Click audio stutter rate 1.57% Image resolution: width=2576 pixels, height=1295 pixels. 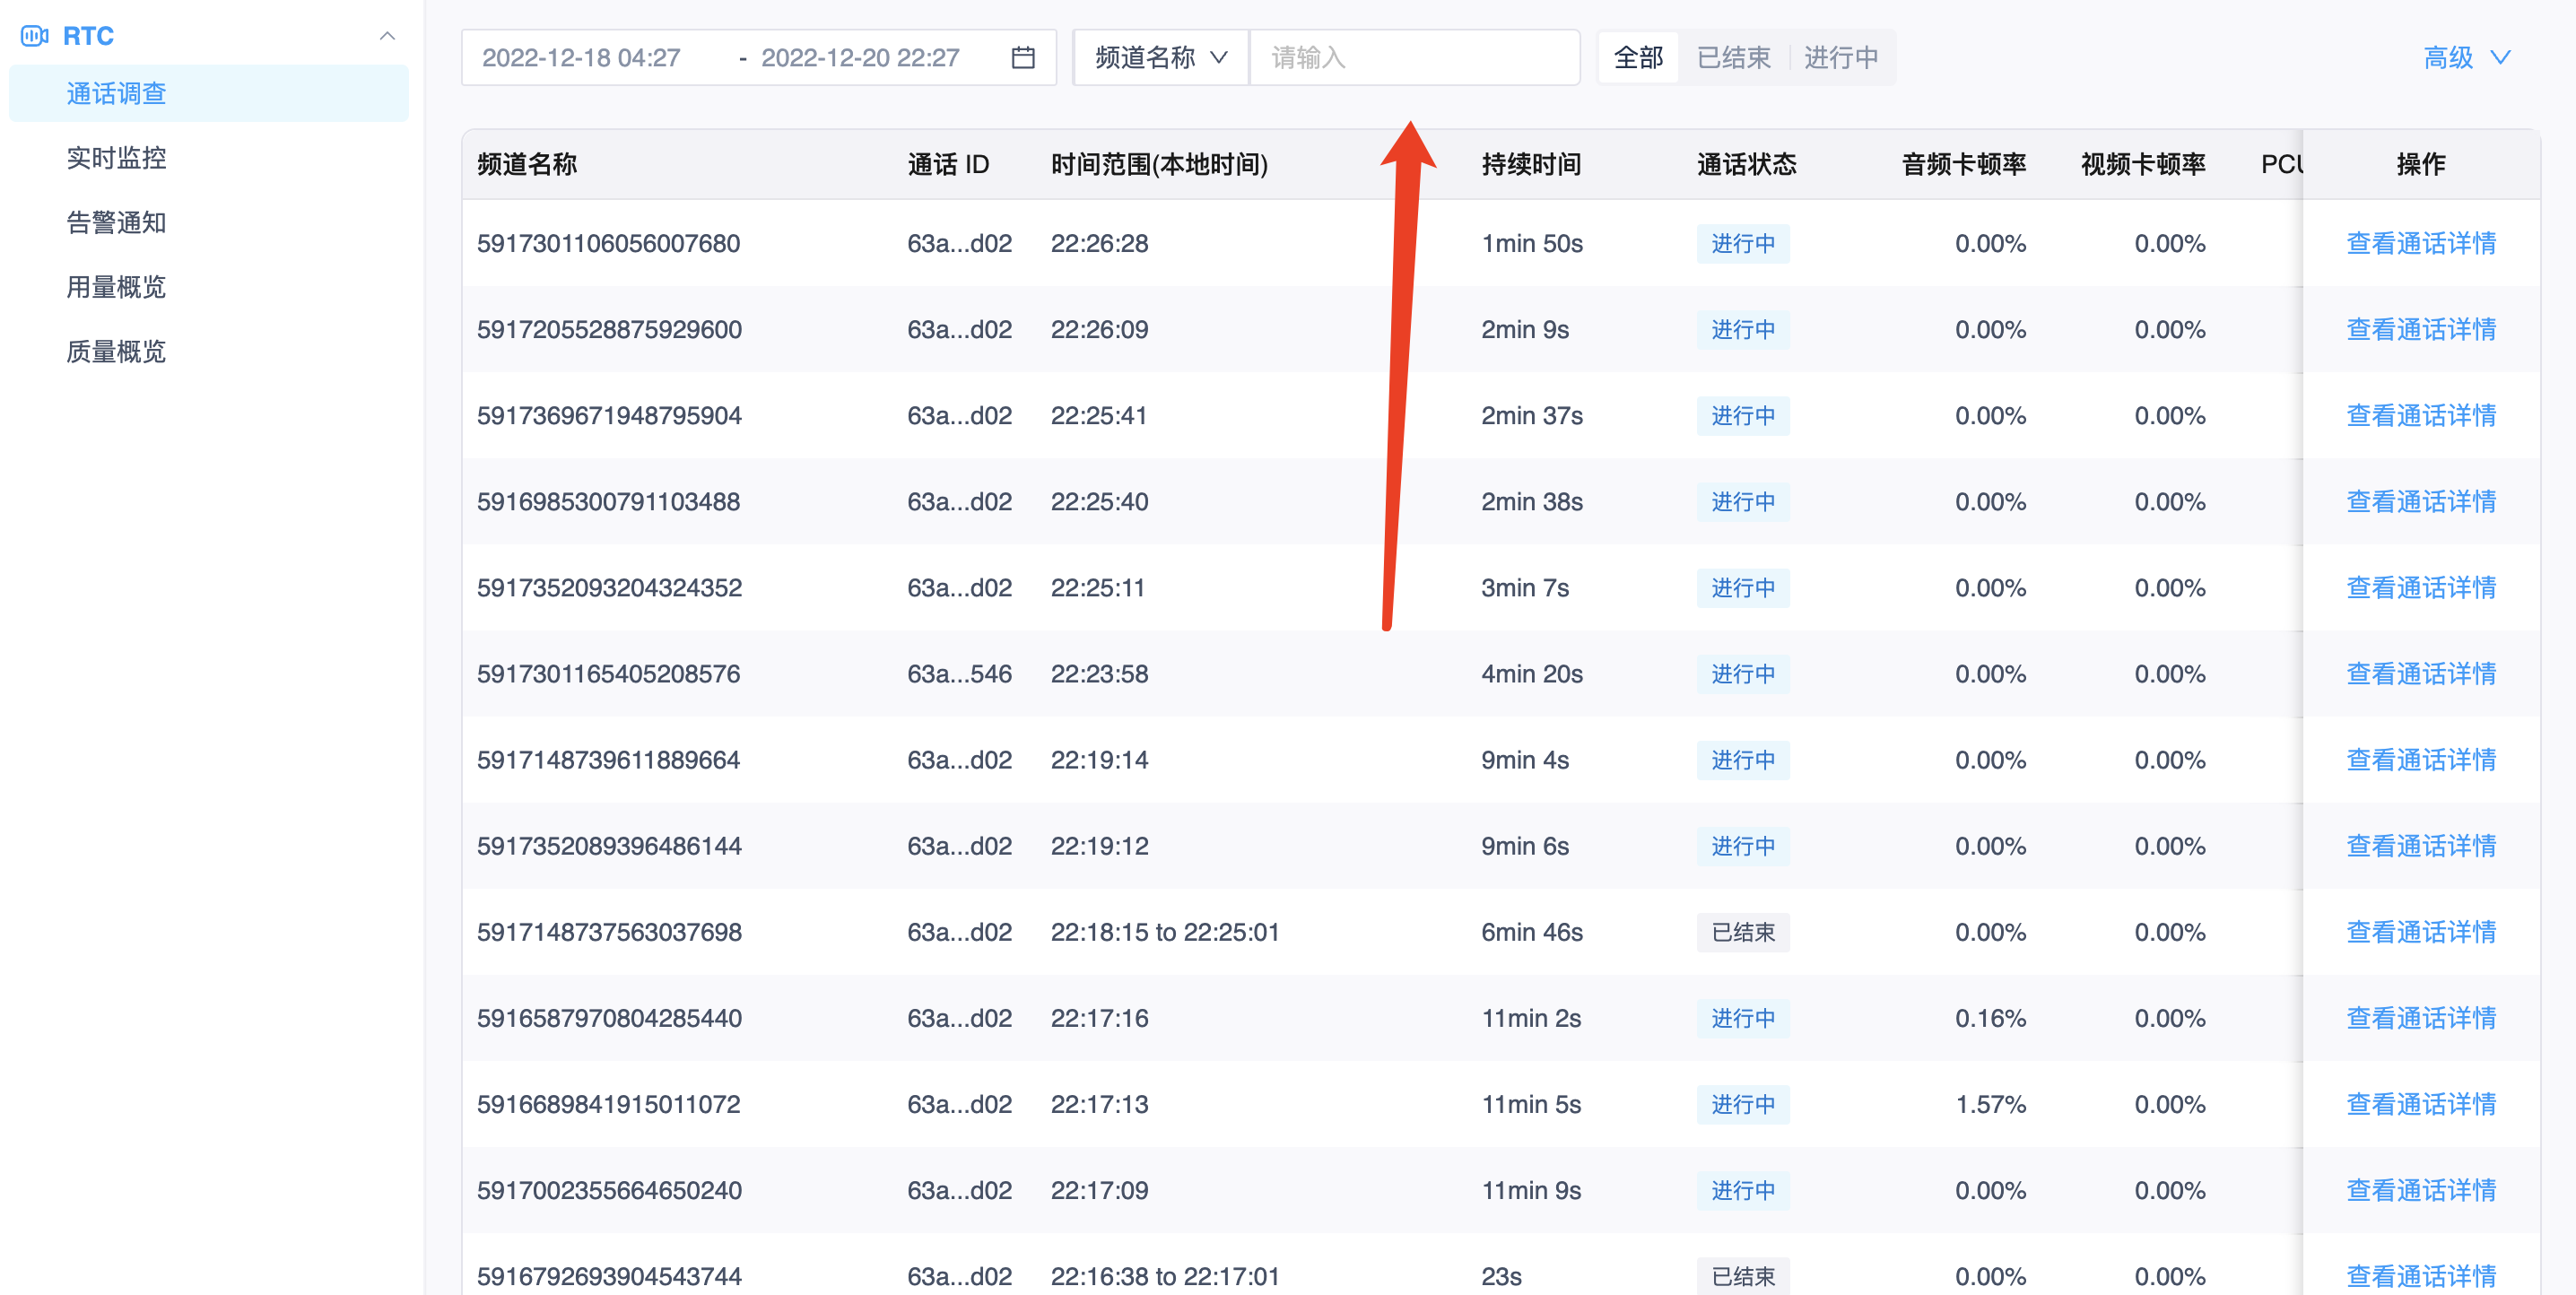tap(1990, 1104)
